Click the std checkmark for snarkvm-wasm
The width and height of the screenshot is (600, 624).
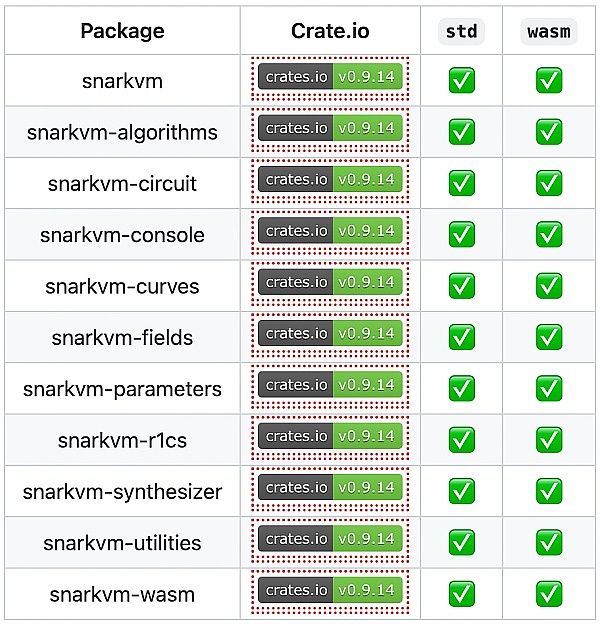click(461, 593)
